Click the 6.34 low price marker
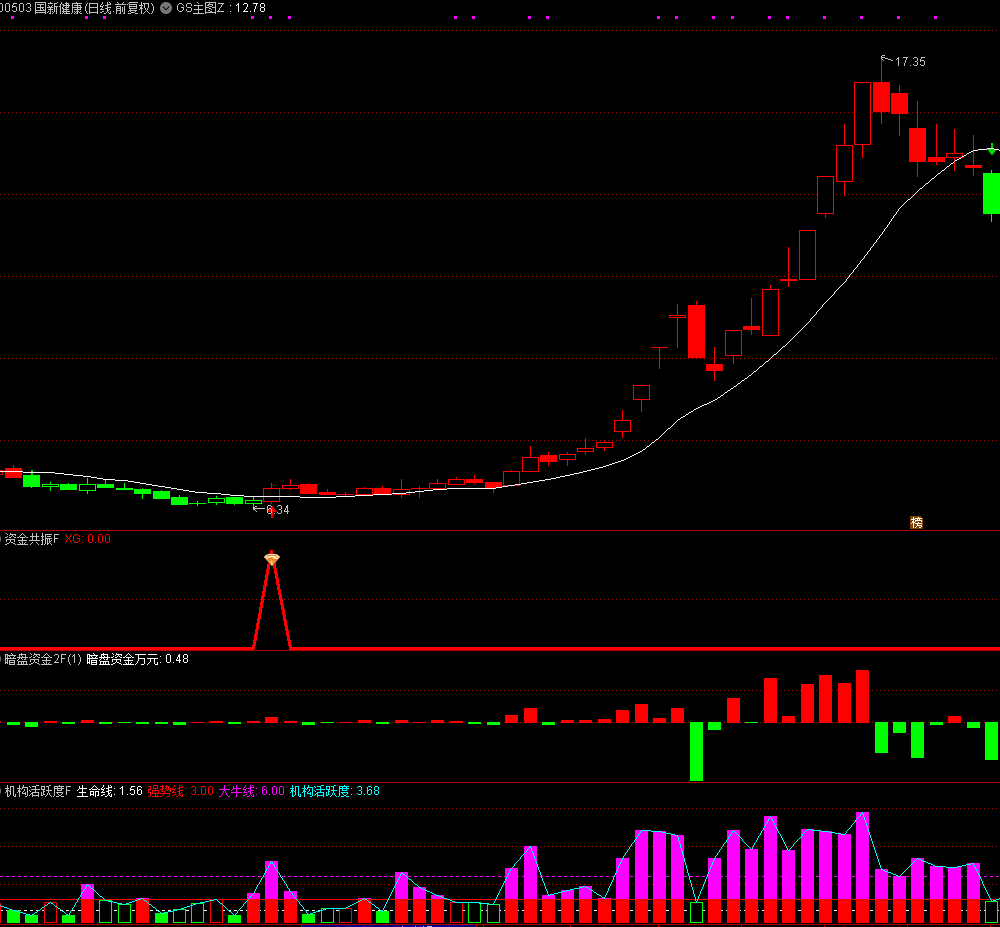Image resolution: width=1000 pixels, height=927 pixels. [276, 510]
